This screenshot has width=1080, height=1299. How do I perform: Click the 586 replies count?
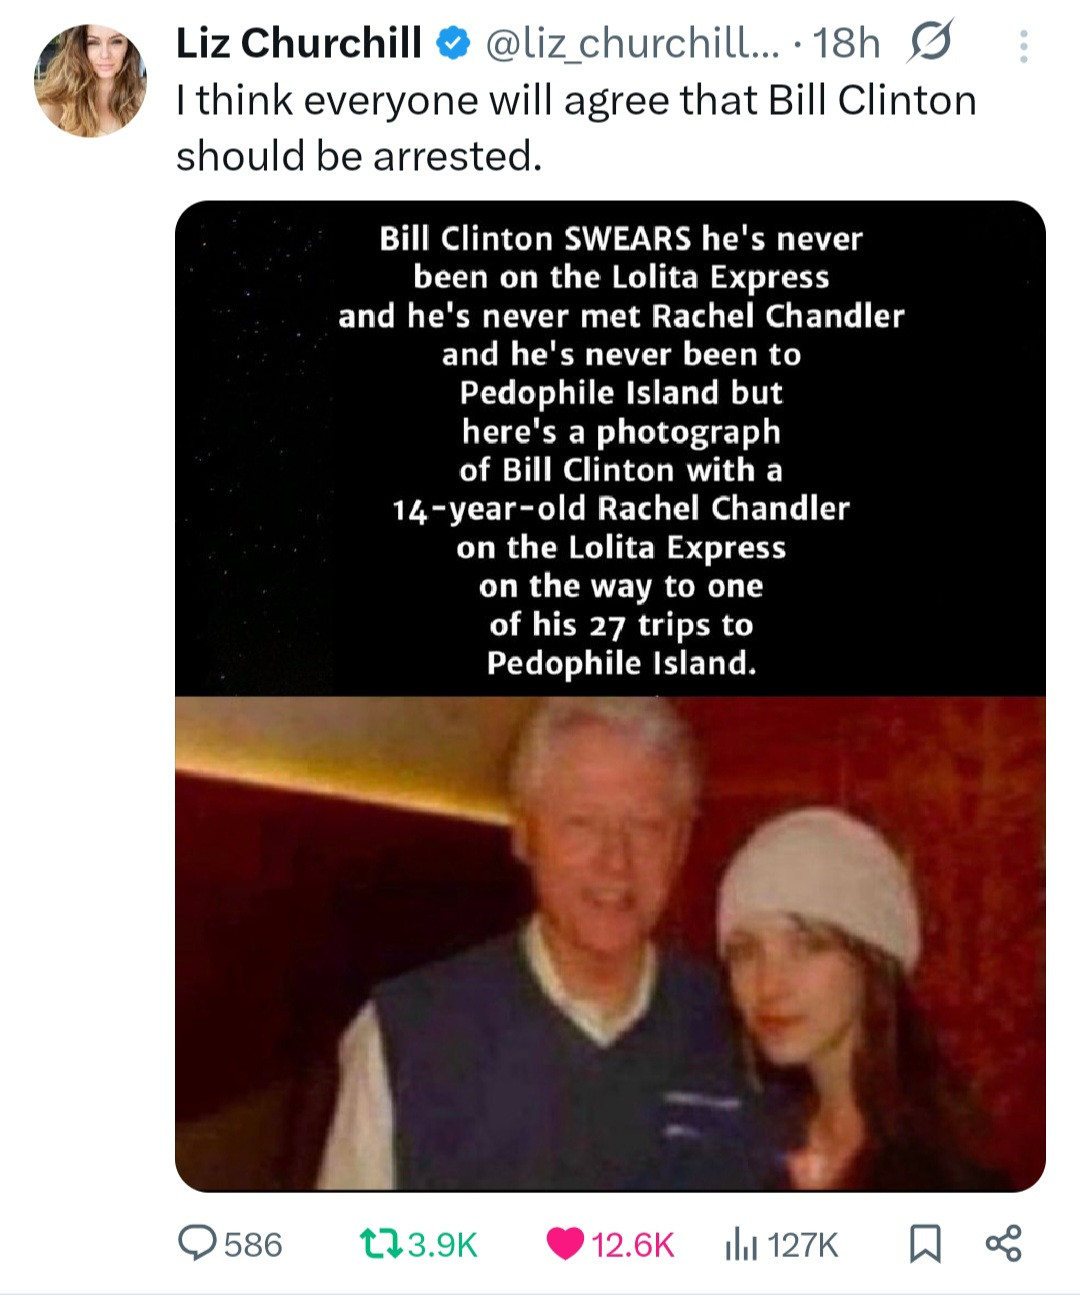pyautogui.click(x=253, y=1244)
